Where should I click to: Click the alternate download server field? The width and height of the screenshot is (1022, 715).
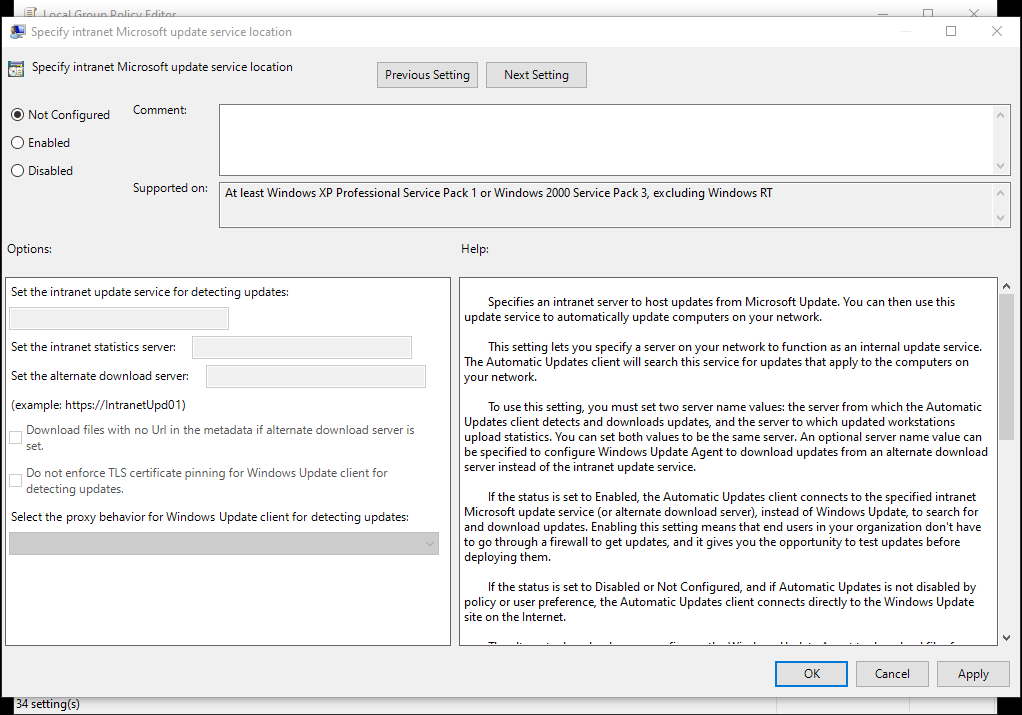[316, 376]
